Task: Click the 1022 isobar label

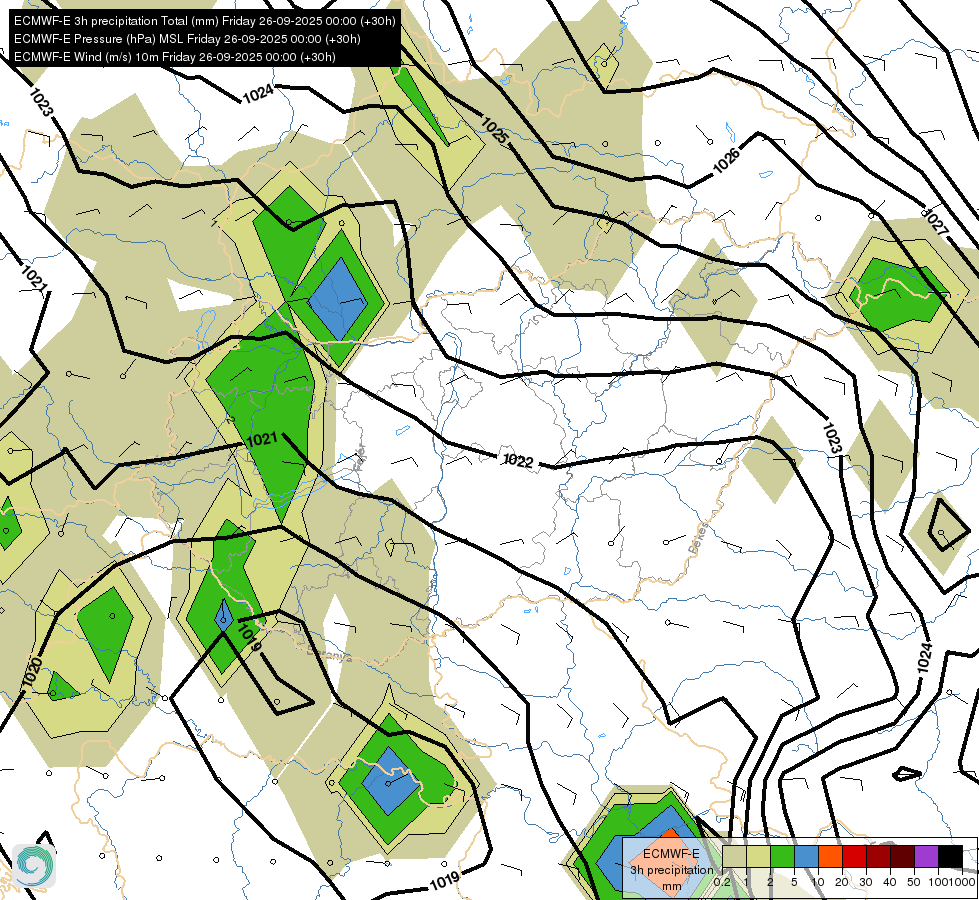Action: click(x=518, y=461)
